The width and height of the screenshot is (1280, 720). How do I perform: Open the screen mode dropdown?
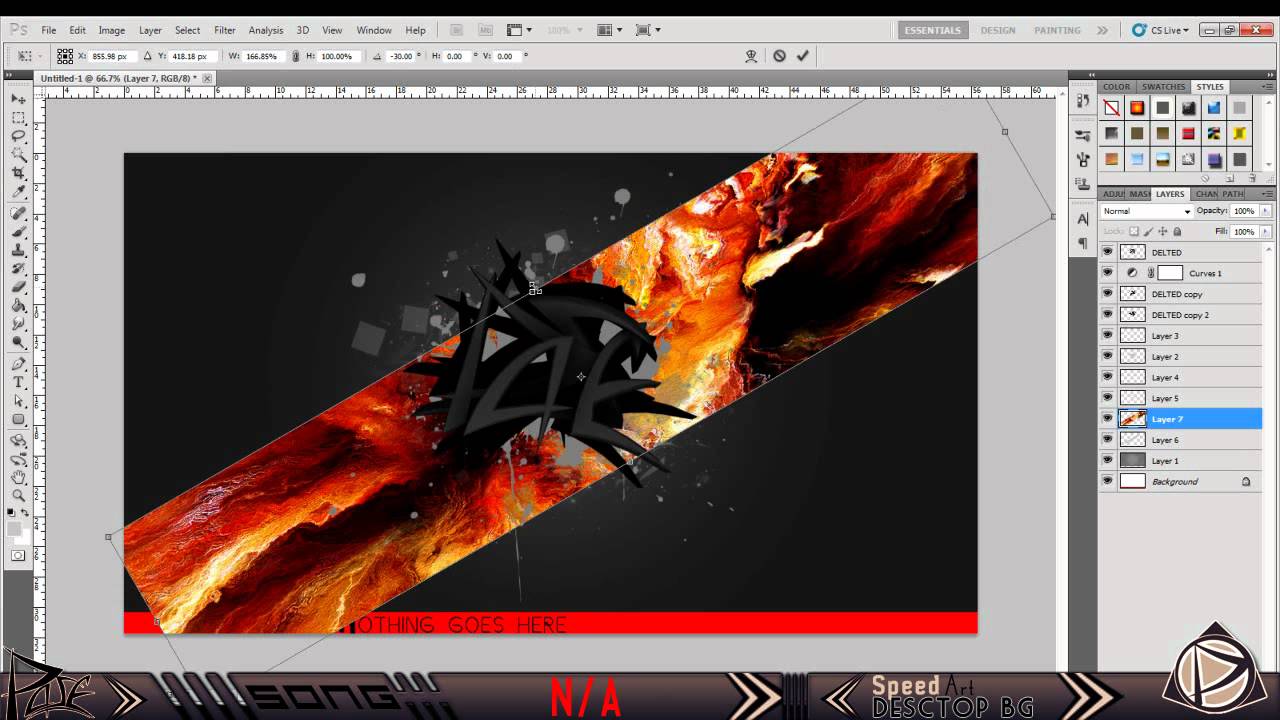point(648,30)
